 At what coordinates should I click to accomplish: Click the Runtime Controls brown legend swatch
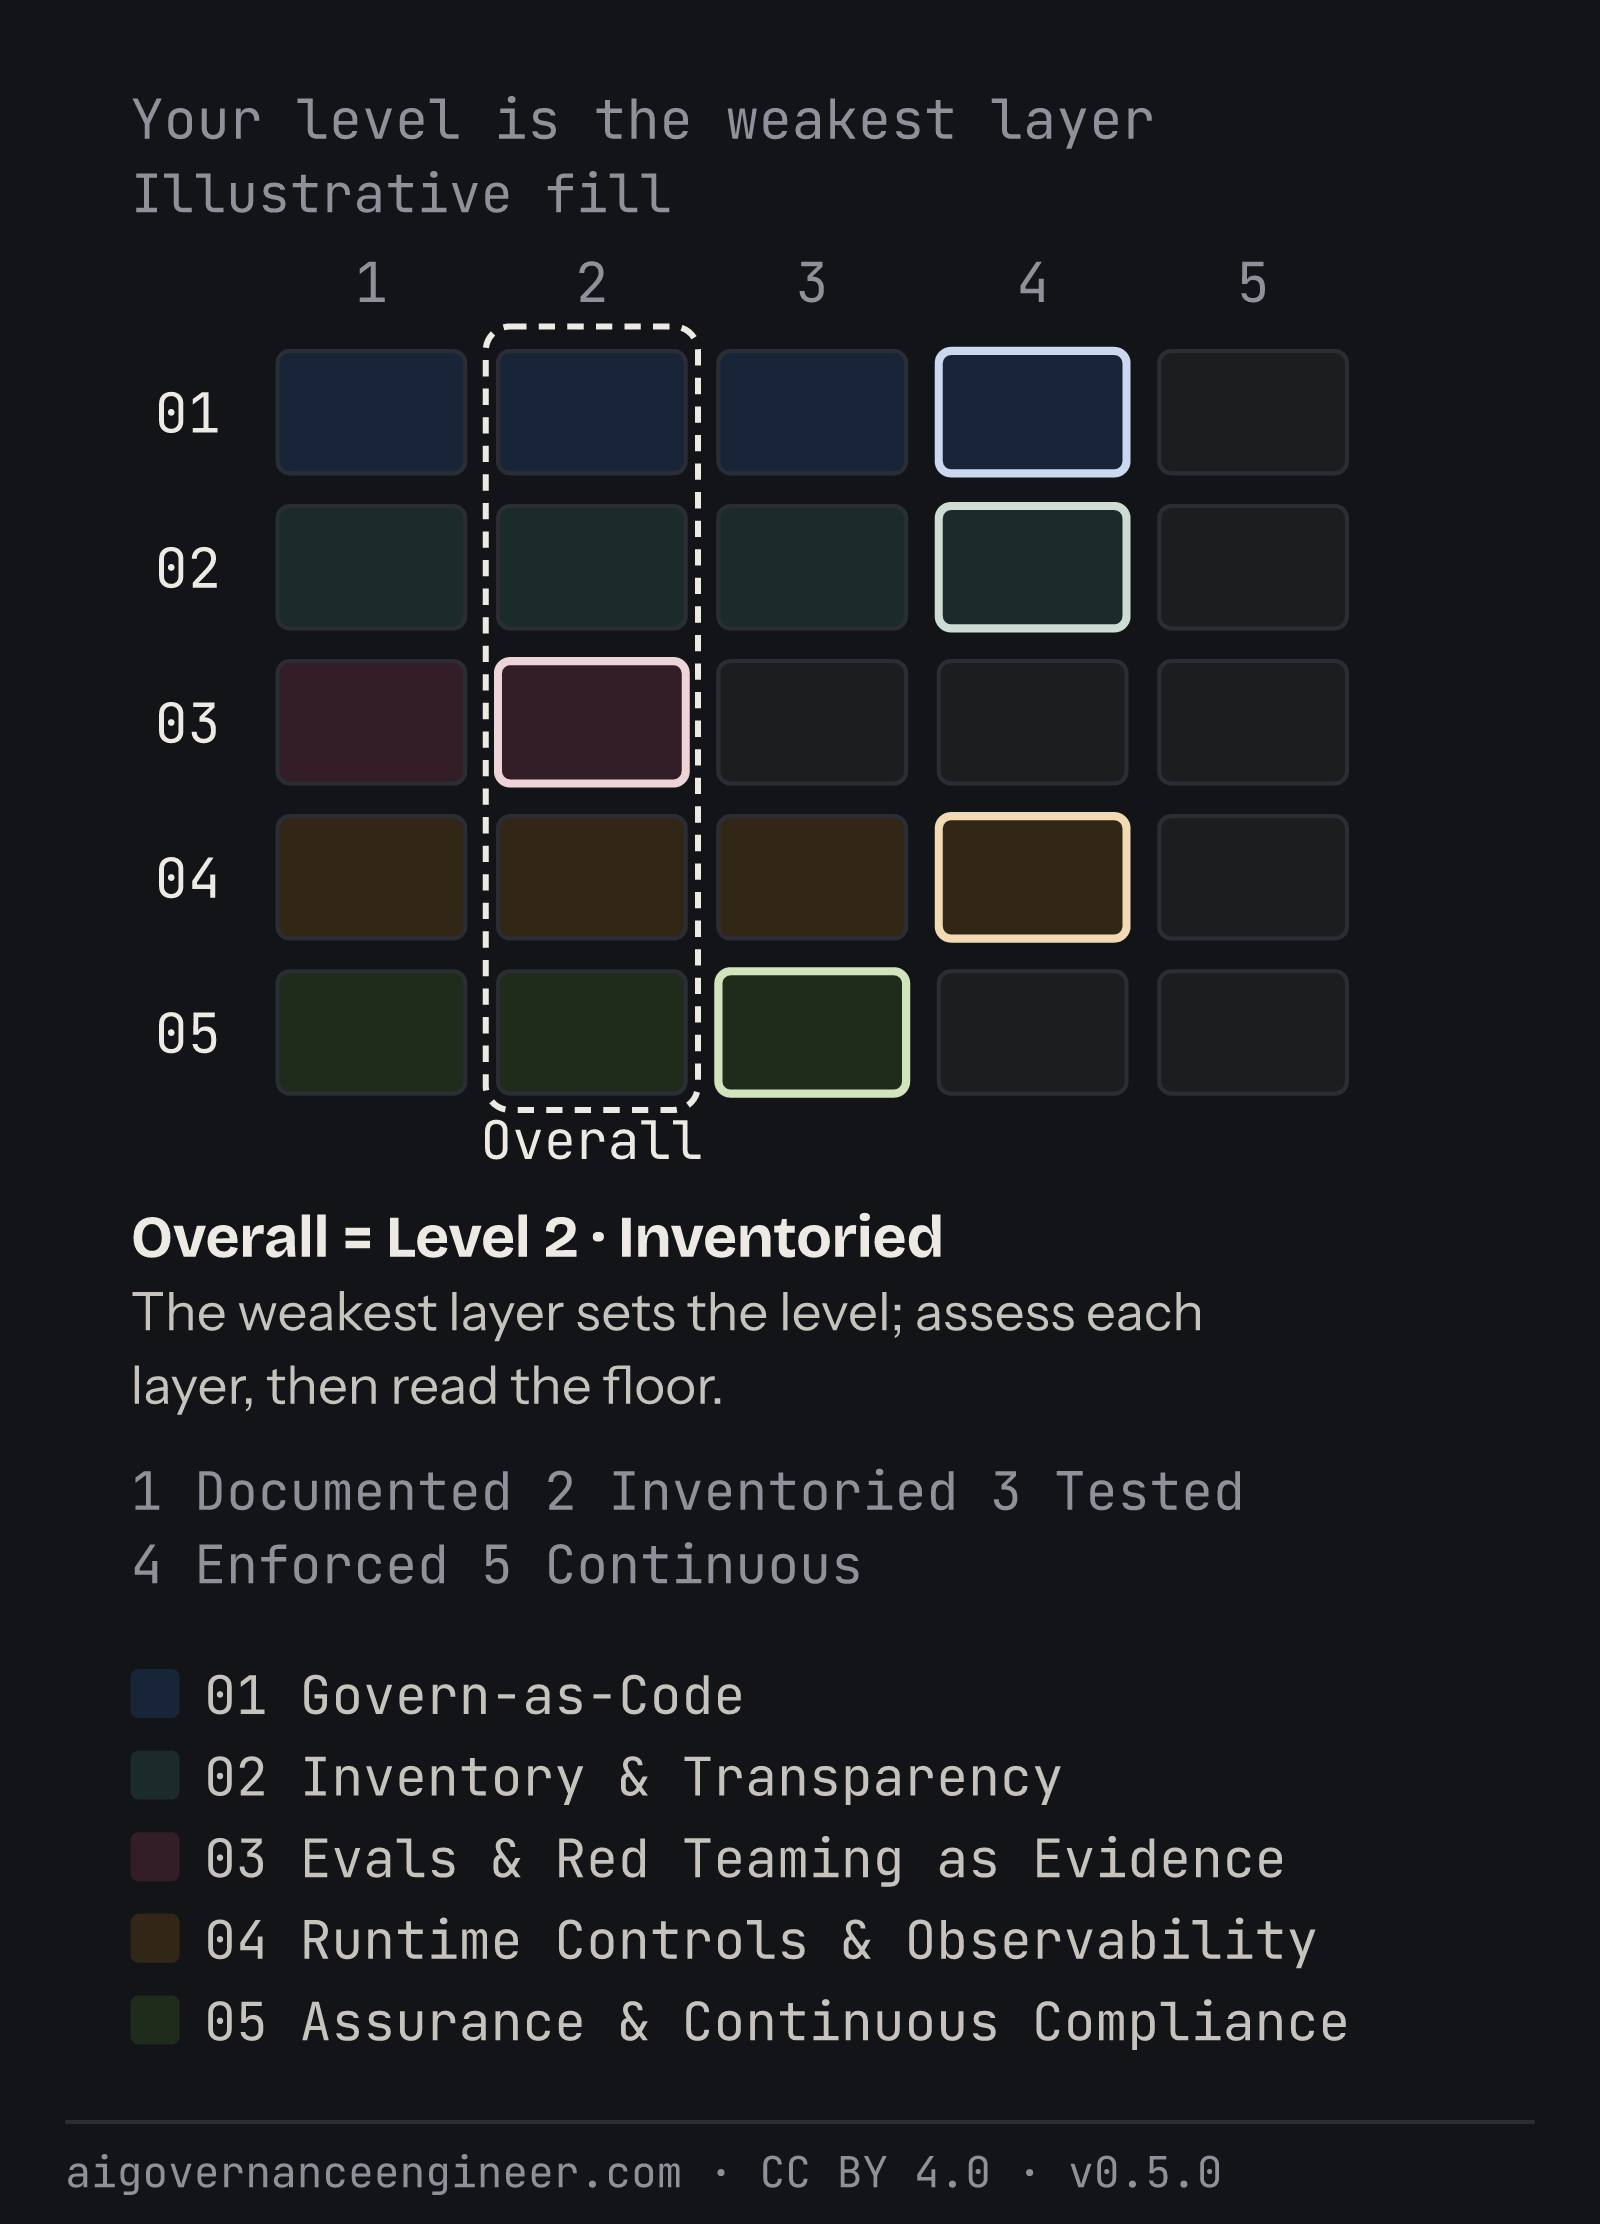pos(155,1939)
